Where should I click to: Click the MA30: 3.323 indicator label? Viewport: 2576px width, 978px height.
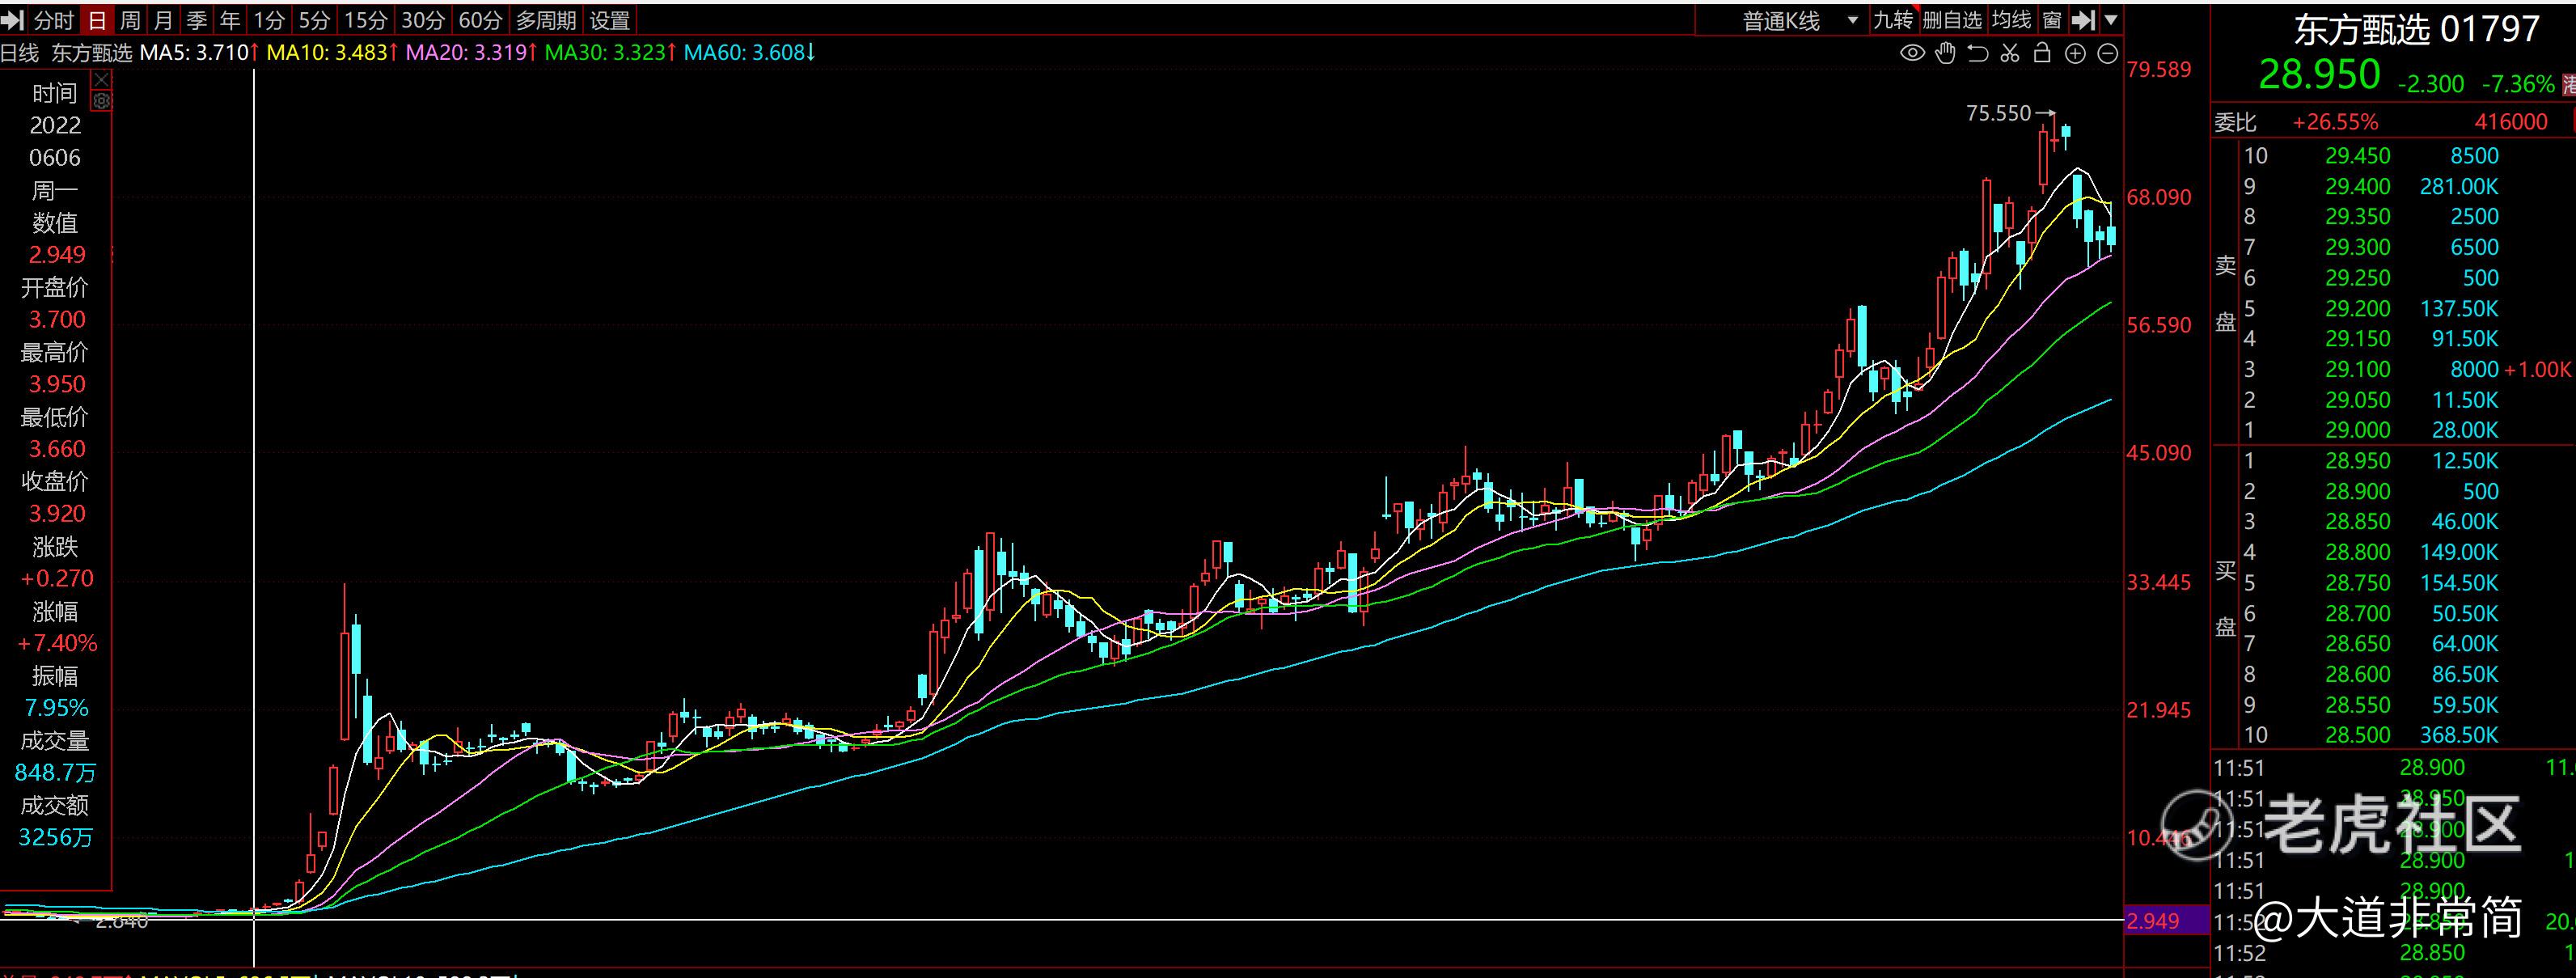pos(611,53)
